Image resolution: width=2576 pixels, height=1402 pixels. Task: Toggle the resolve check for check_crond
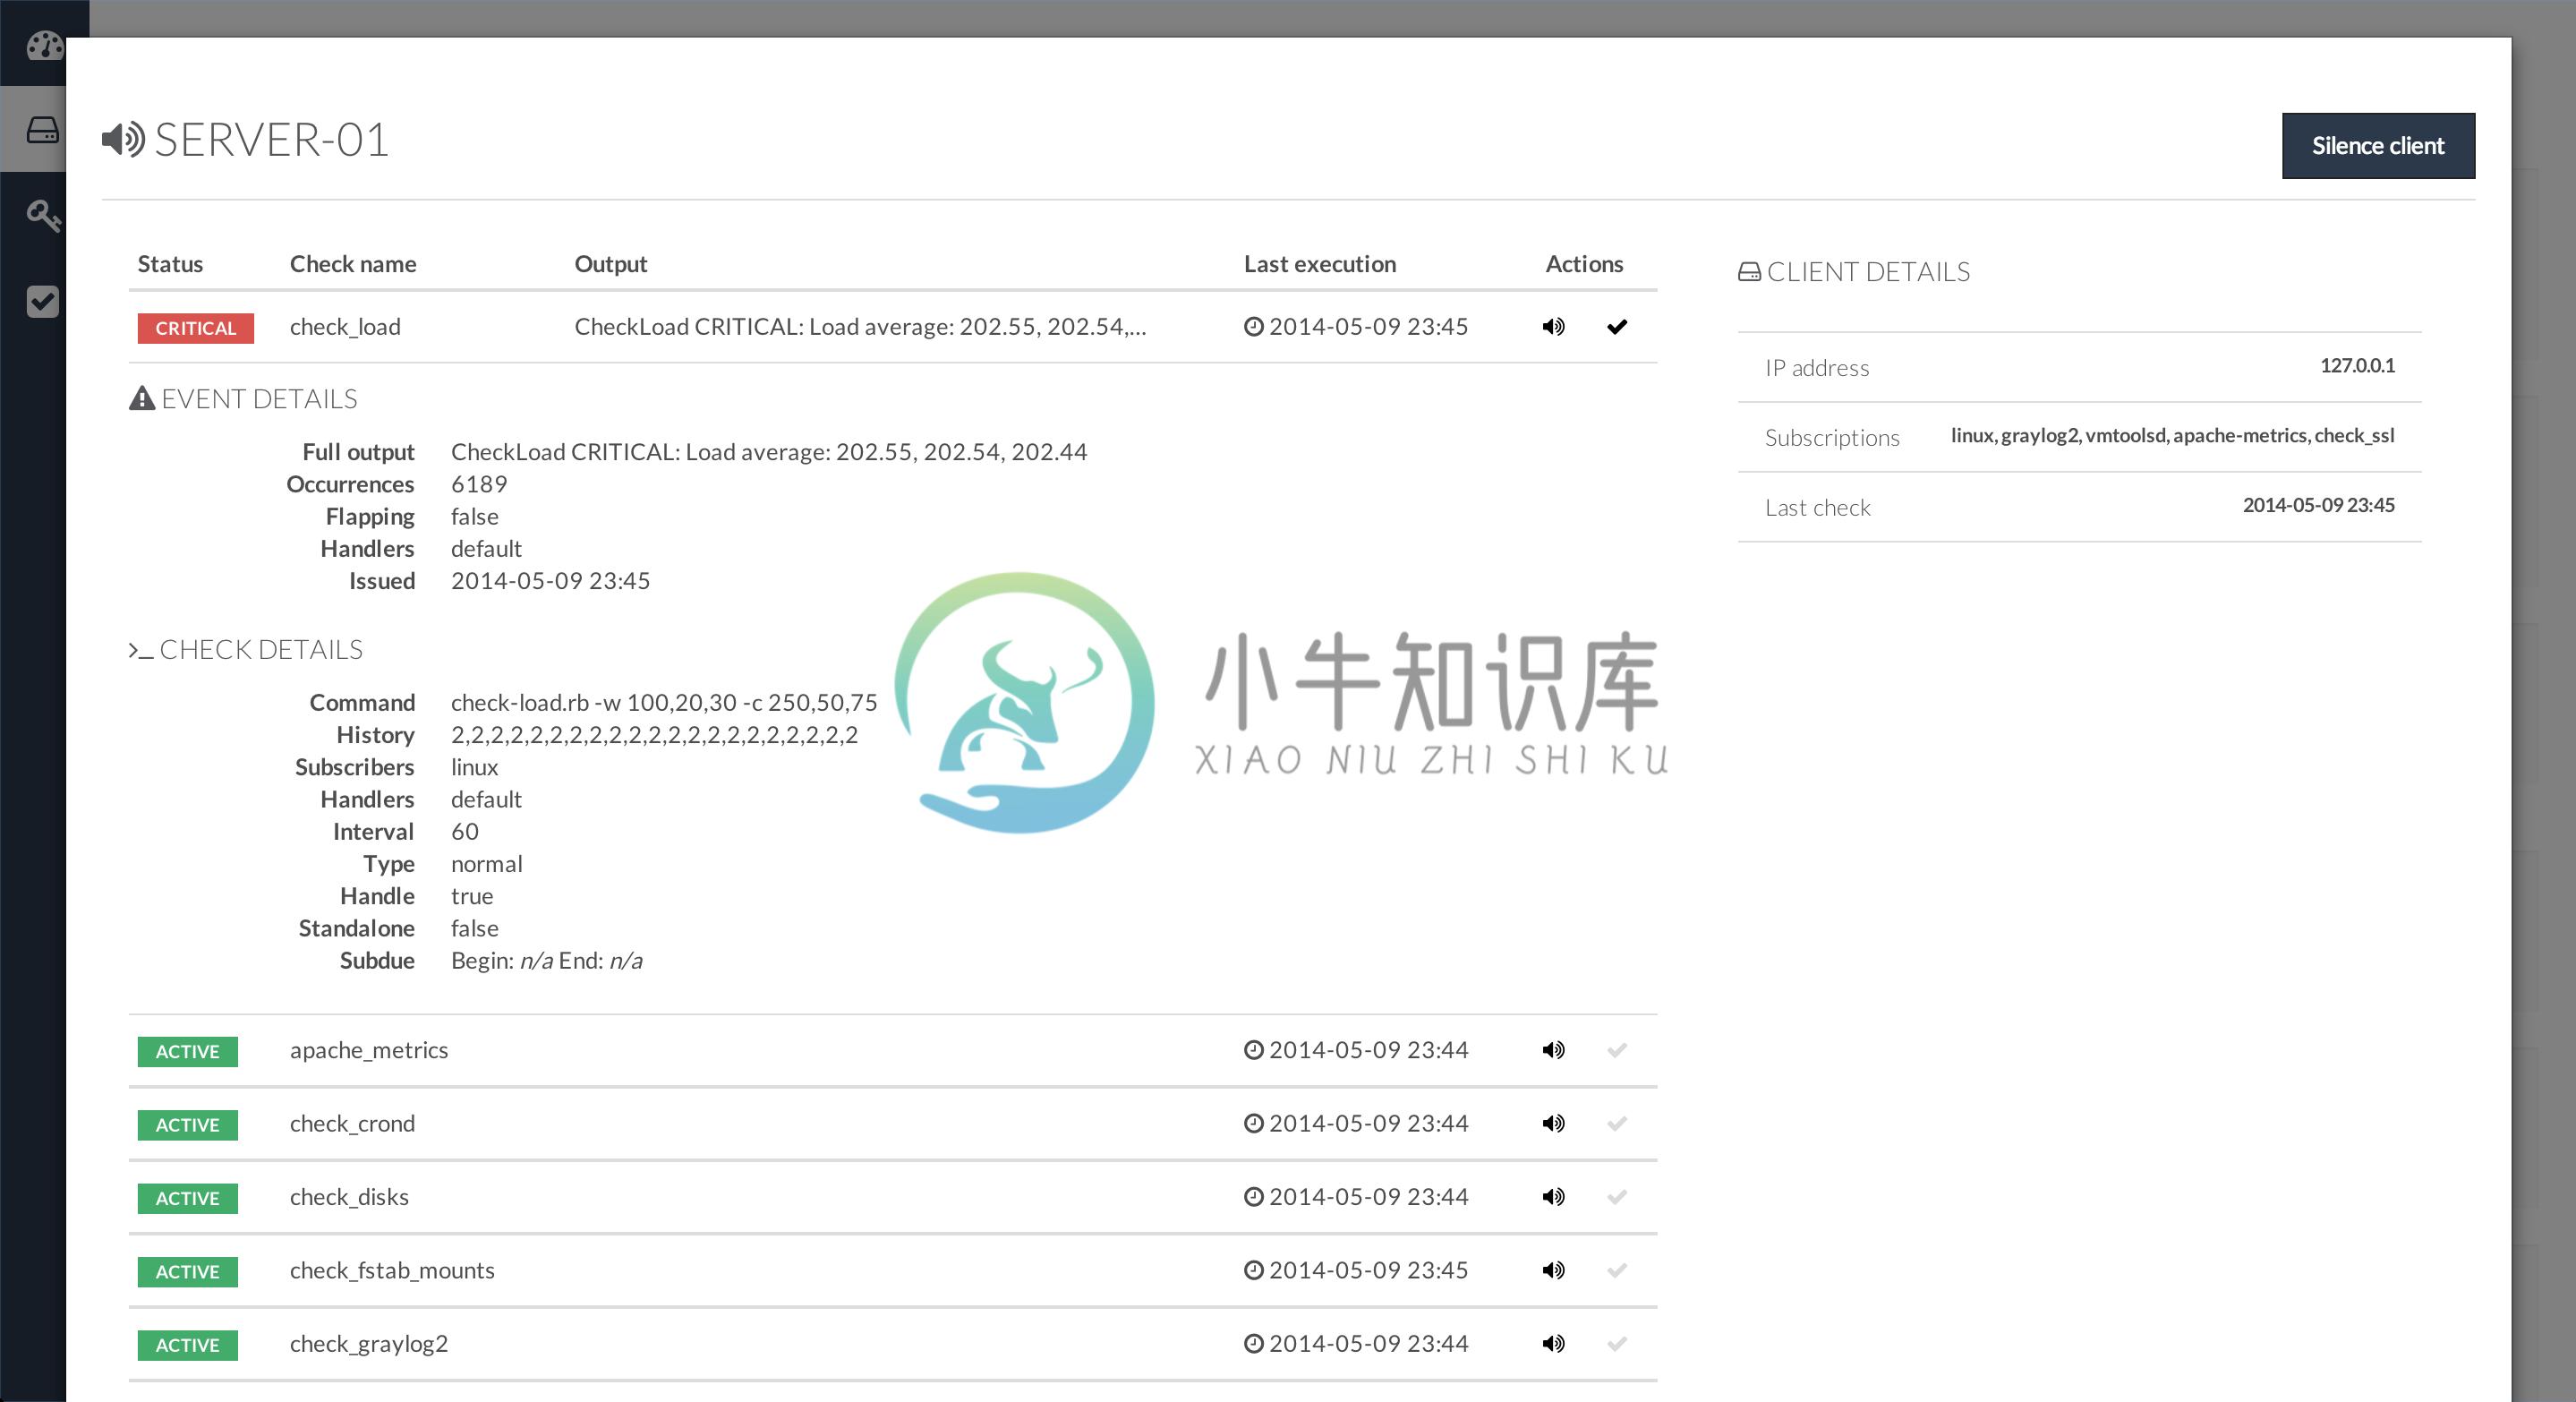point(1613,1123)
